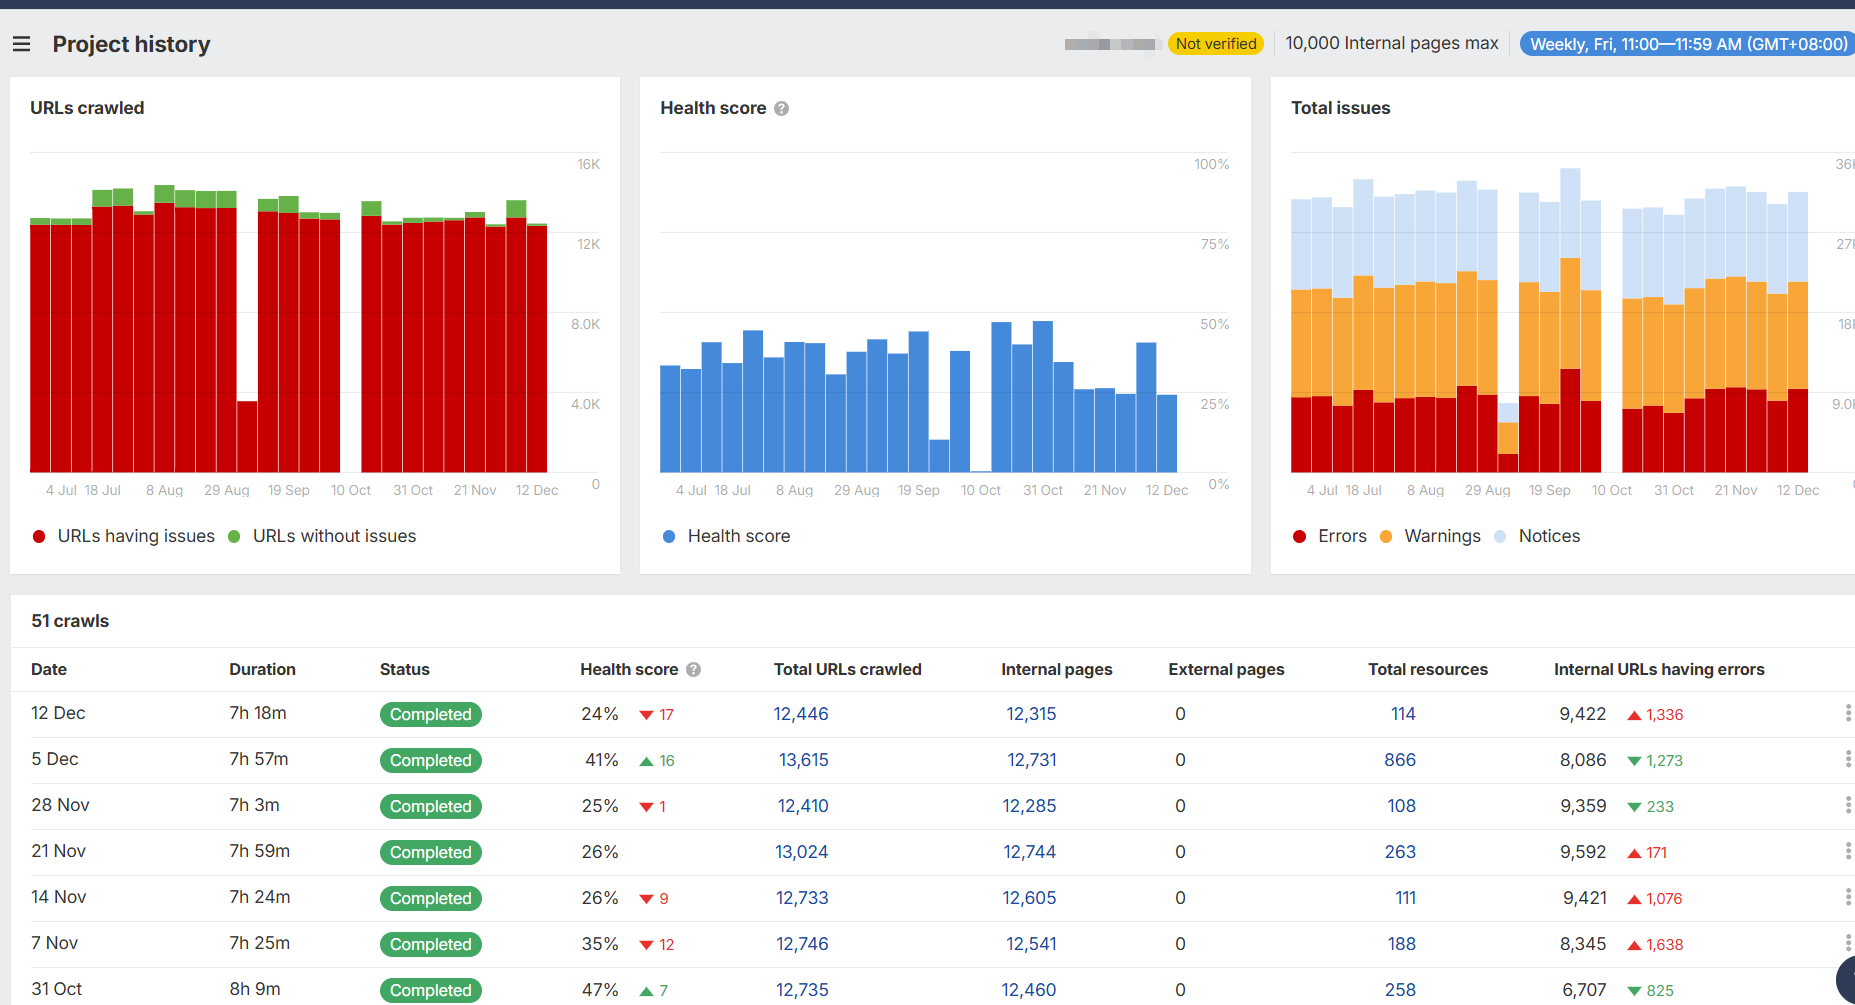
Task: Open the weekly crawl schedule selector
Action: [x=1686, y=43]
